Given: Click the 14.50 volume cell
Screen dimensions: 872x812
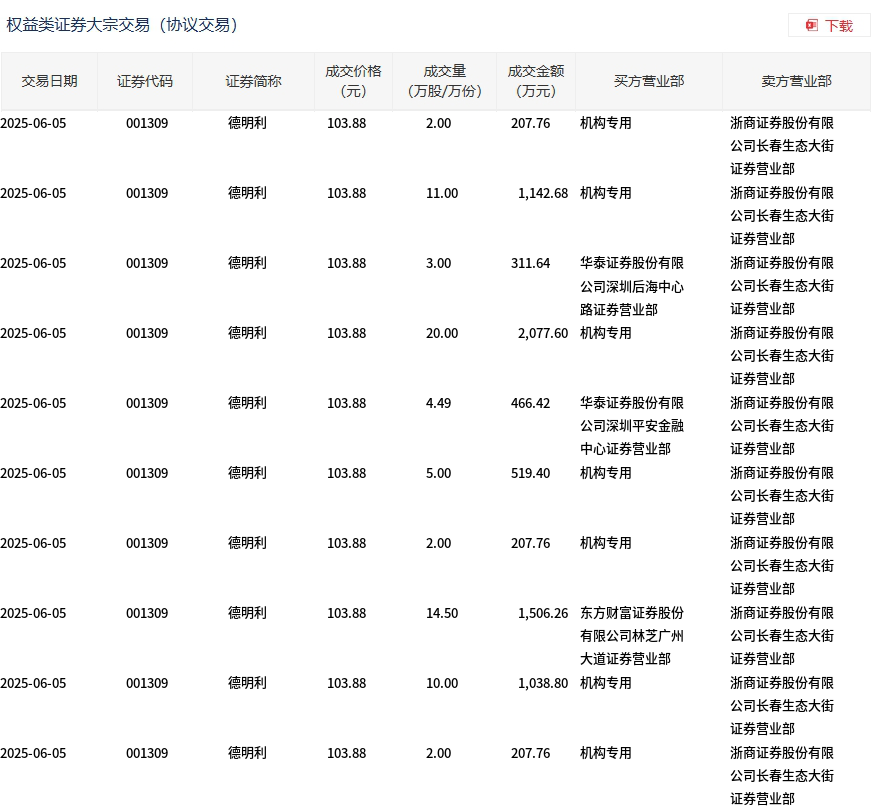Looking at the screenshot, I should pos(442,613).
